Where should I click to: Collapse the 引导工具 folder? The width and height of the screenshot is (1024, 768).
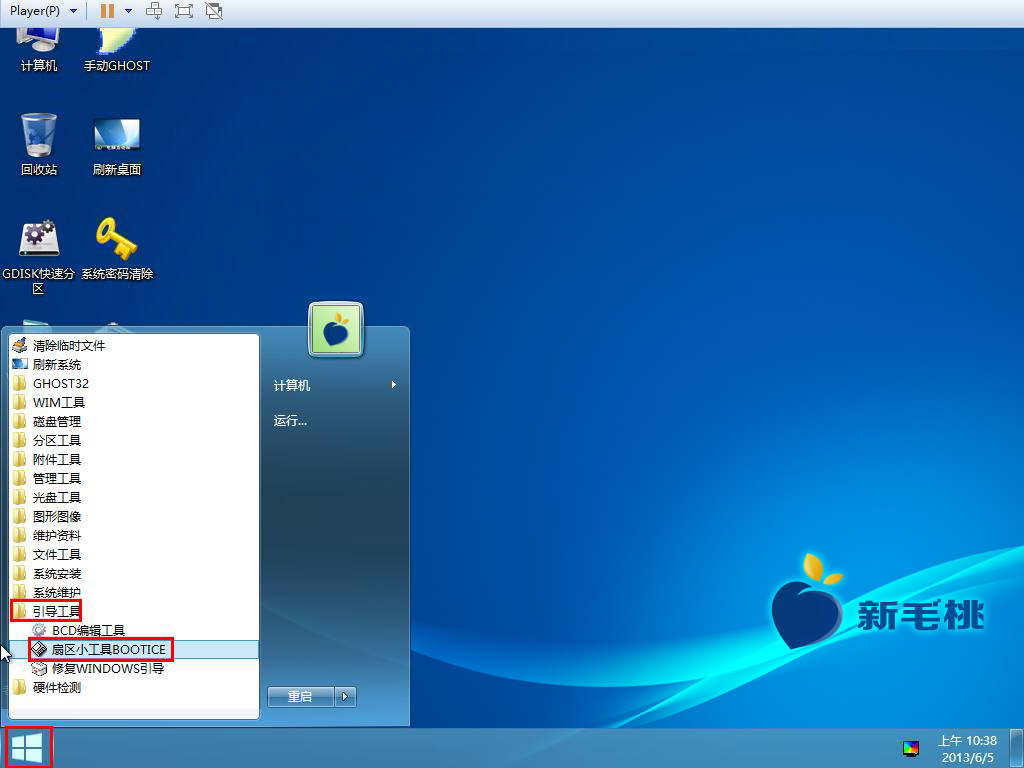(134, 611)
